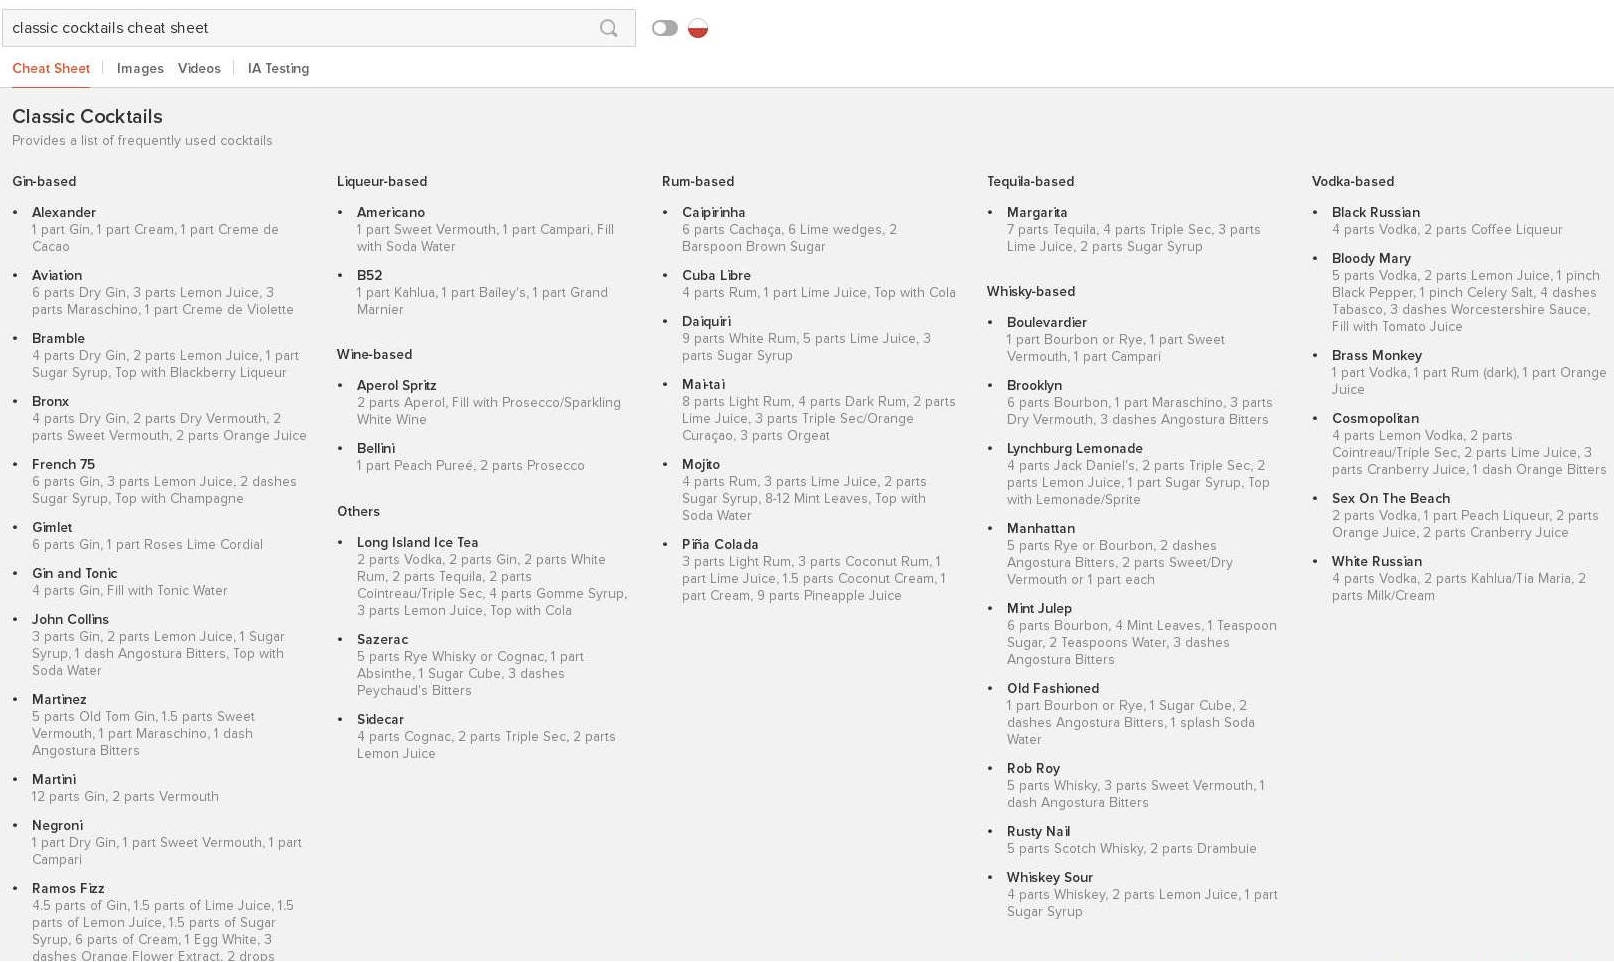Screen dimensions: 1614x962
Task: Click the Whisky-based section heading
Action: pos(1031,292)
